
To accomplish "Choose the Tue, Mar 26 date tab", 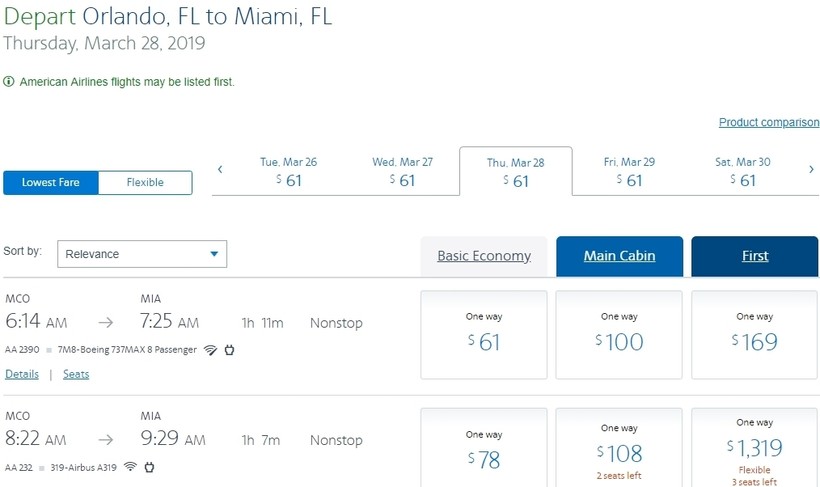I will click(x=288, y=172).
